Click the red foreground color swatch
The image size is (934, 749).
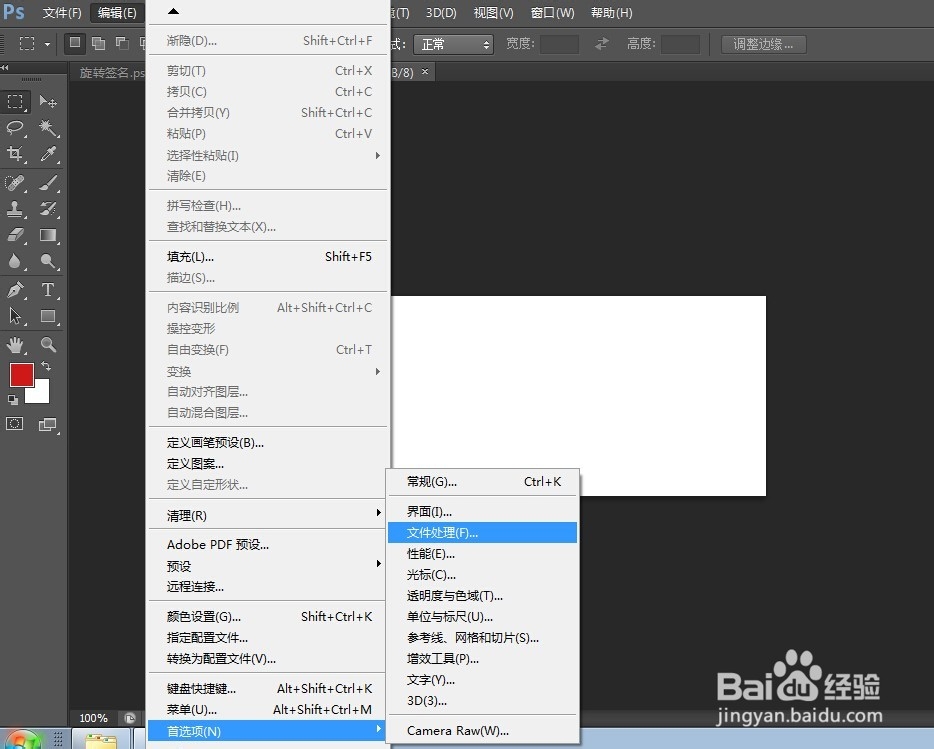click(x=22, y=375)
